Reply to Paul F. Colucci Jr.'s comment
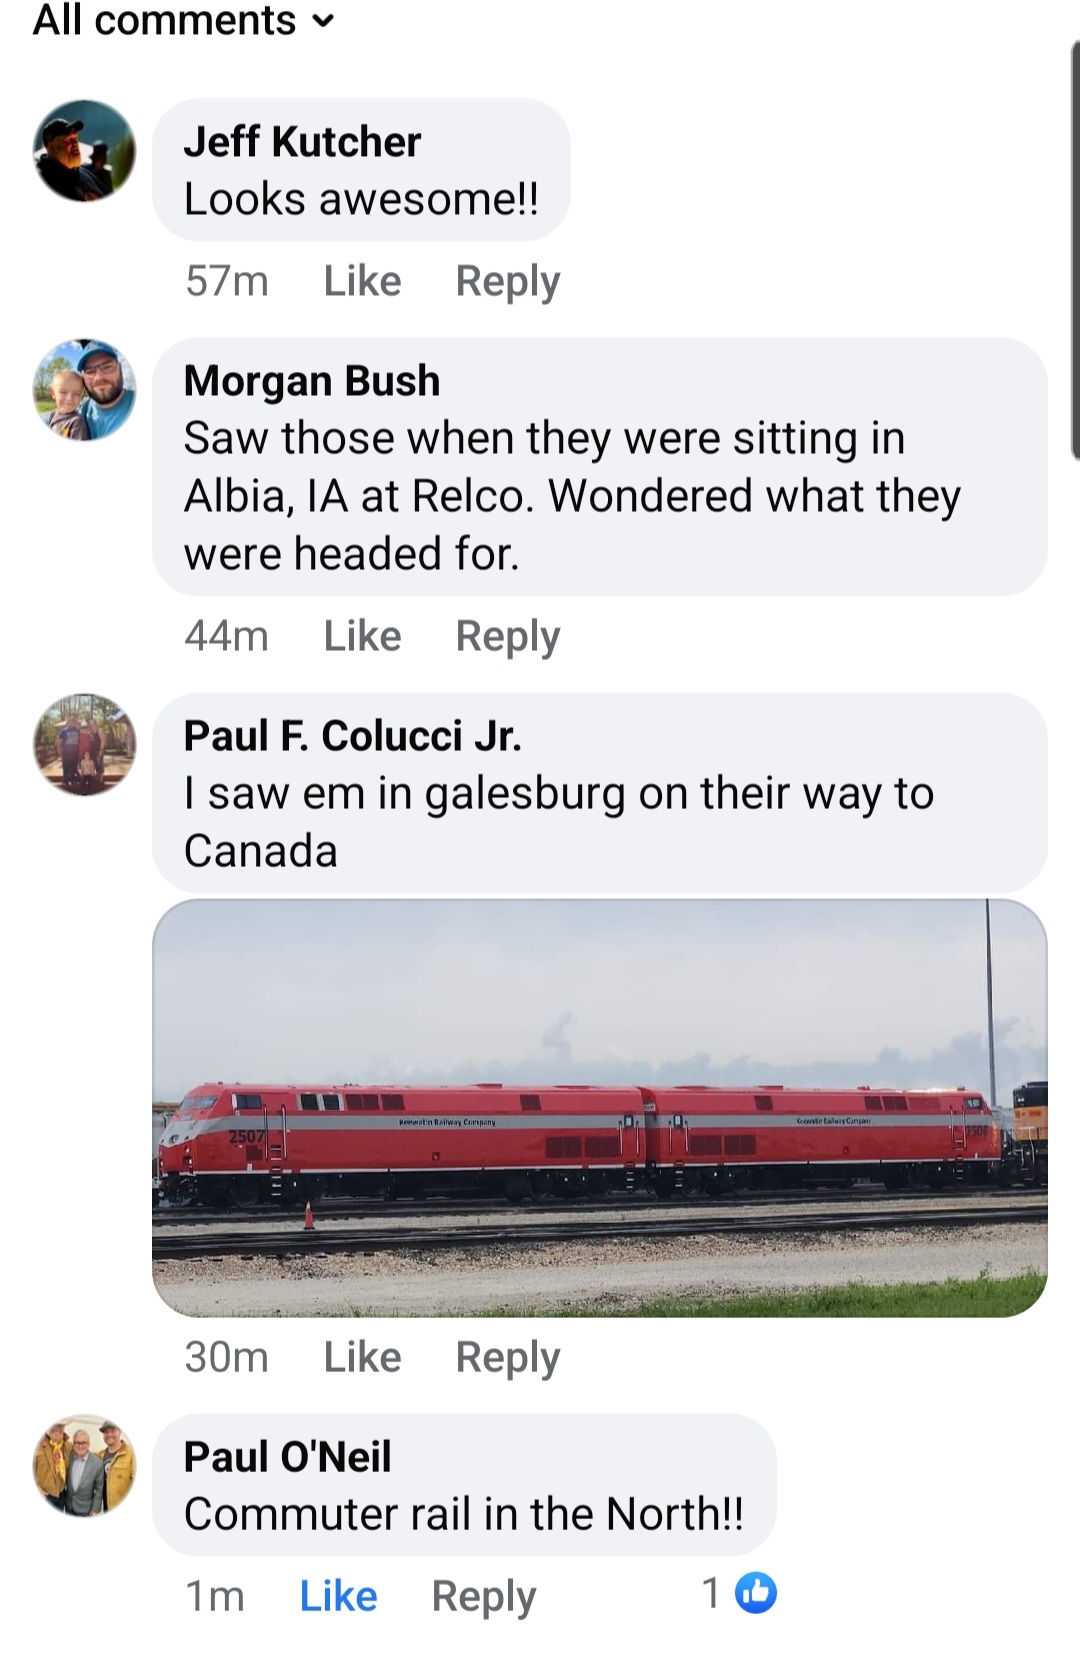Viewport: 1080px width, 1672px height. (x=507, y=1357)
